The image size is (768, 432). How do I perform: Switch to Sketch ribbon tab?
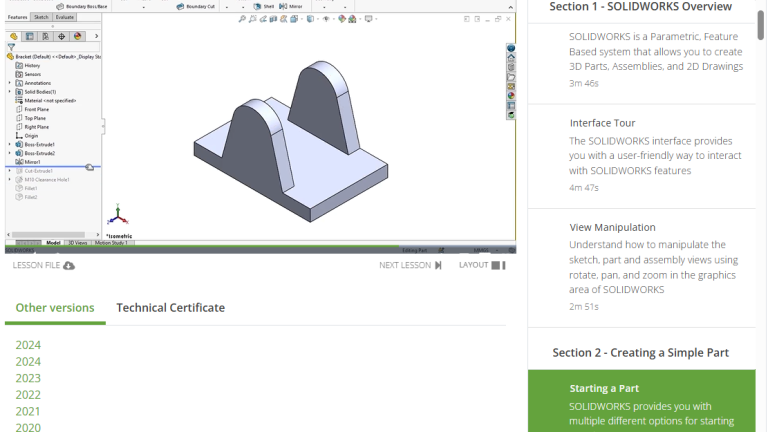(41, 17)
